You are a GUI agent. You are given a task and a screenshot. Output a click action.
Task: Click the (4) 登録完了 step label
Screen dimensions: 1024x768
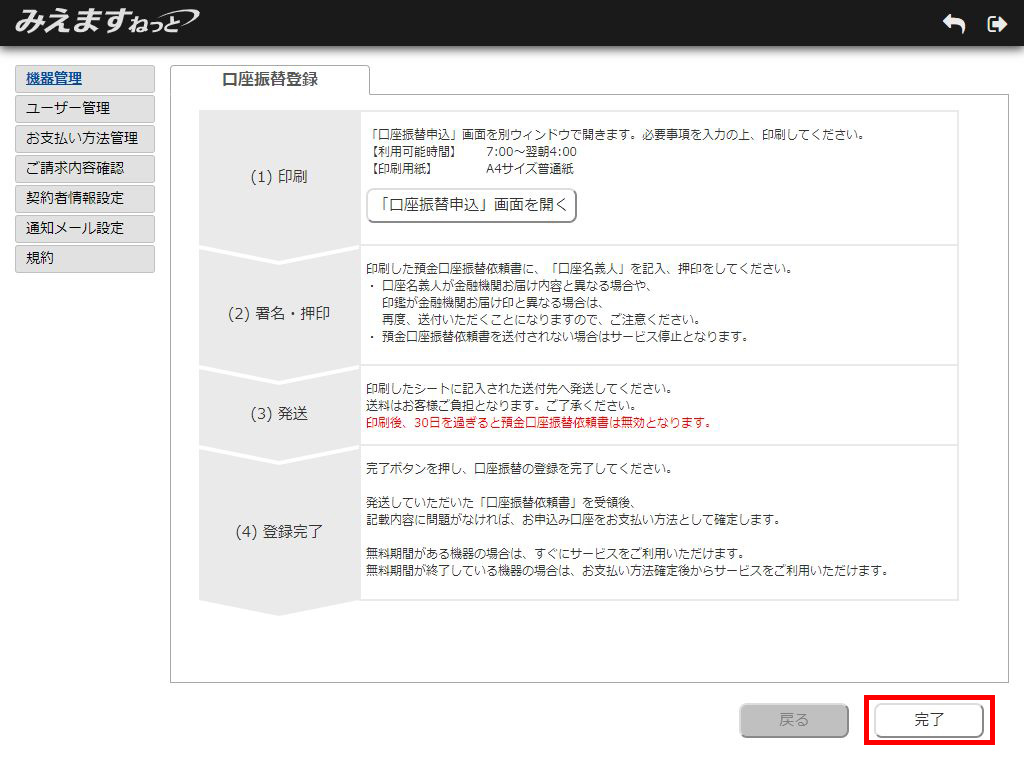click(279, 532)
